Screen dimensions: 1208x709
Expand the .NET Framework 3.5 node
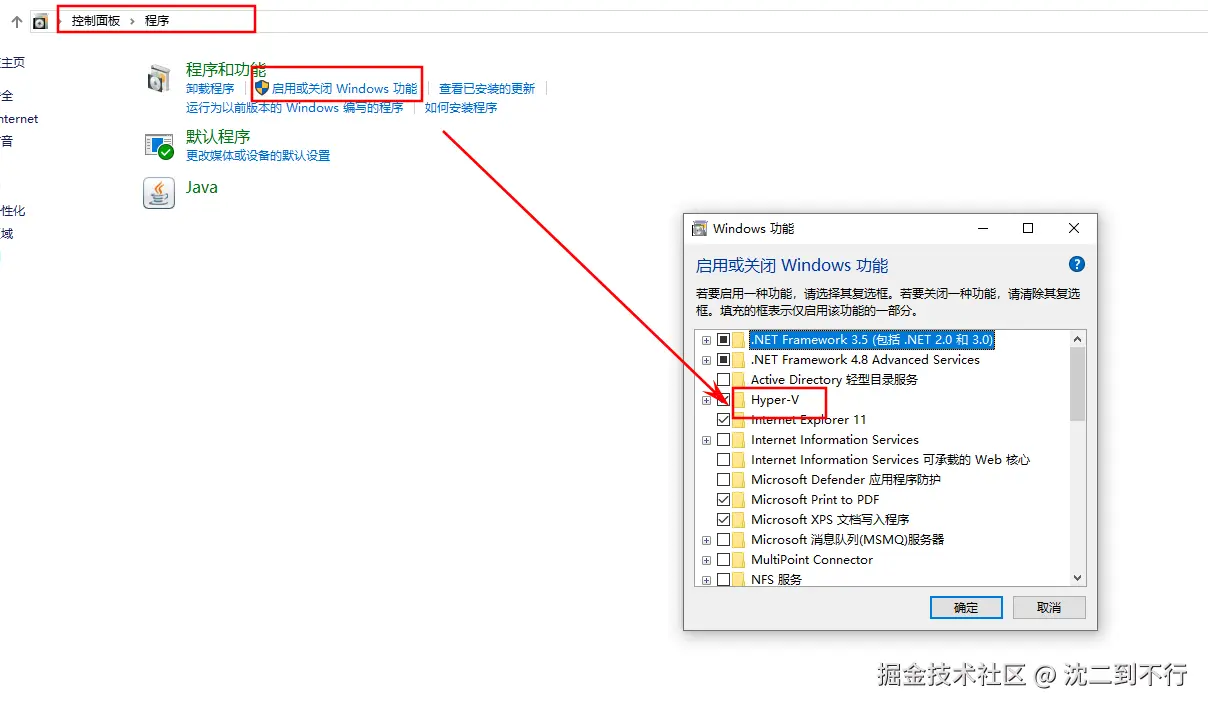pos(706,340)
